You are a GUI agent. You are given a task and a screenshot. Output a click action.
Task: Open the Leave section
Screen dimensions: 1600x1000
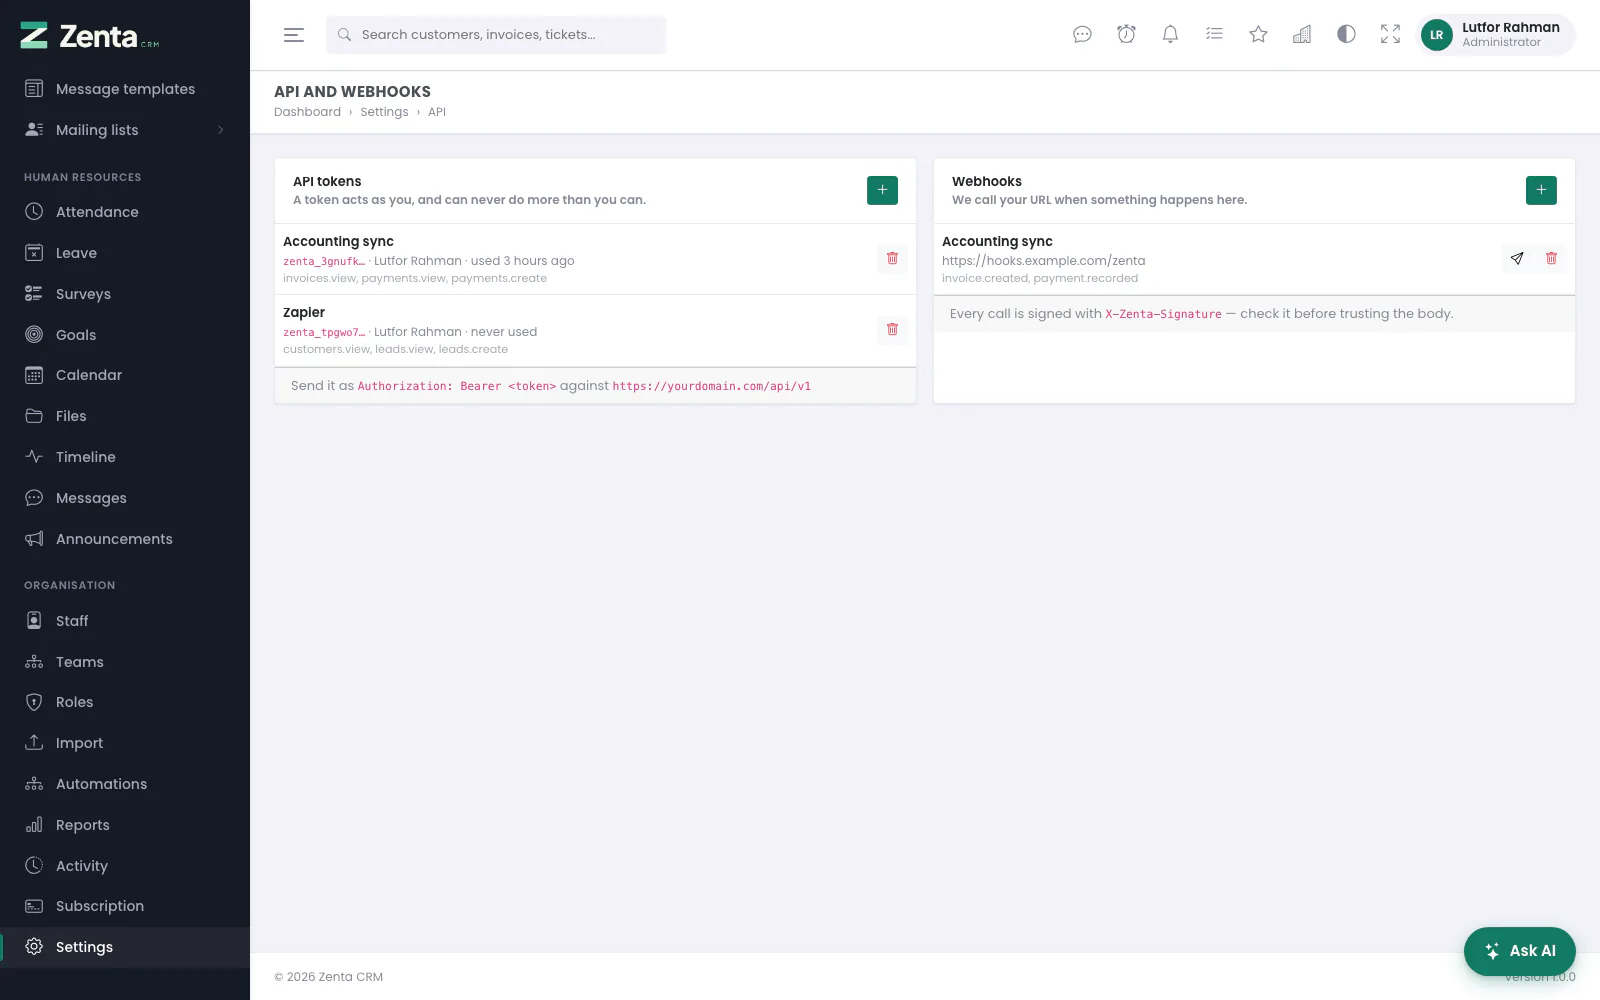125,253
